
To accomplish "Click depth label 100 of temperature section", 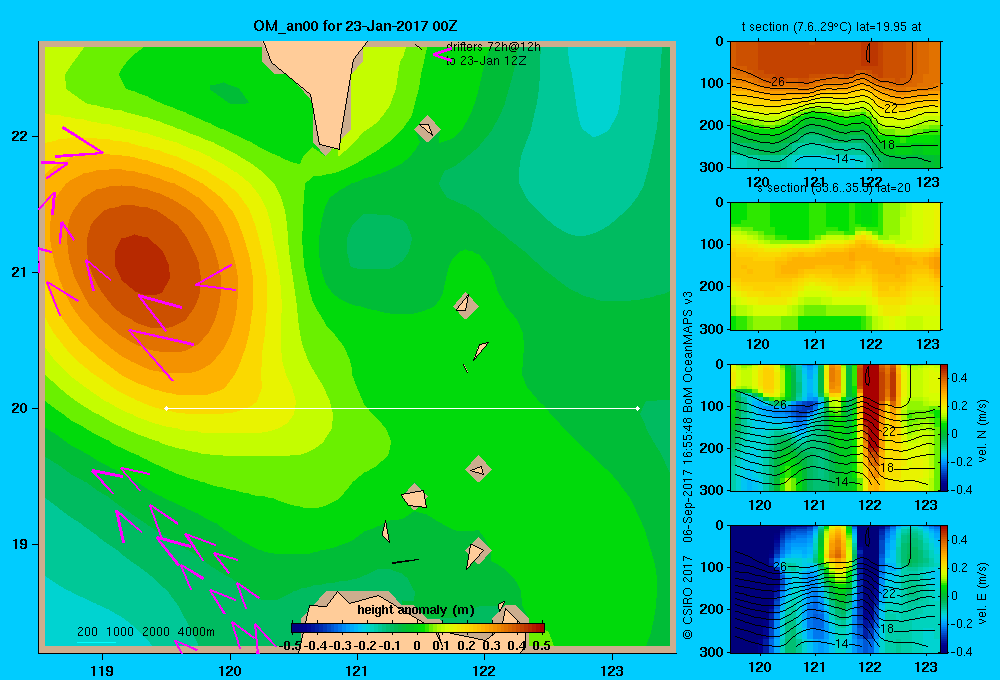I will click(712, 83).
